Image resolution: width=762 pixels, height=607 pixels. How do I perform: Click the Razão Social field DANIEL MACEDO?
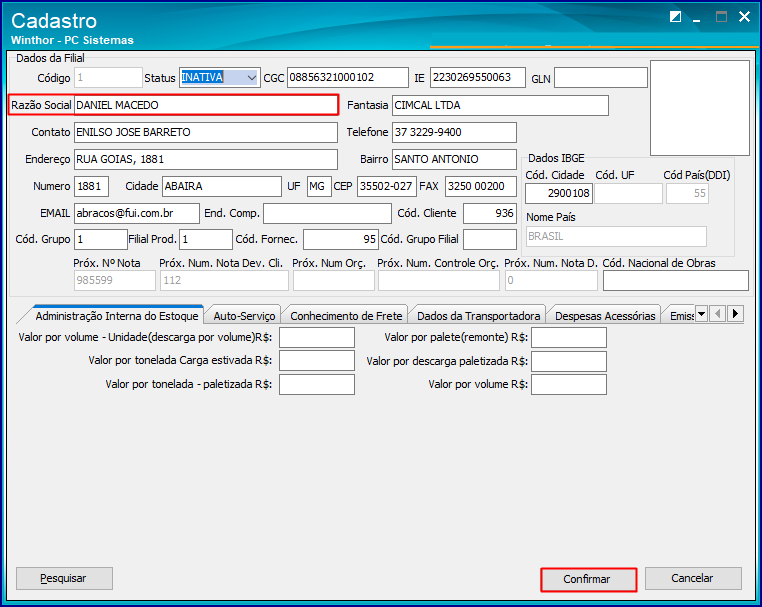point(206,105)
